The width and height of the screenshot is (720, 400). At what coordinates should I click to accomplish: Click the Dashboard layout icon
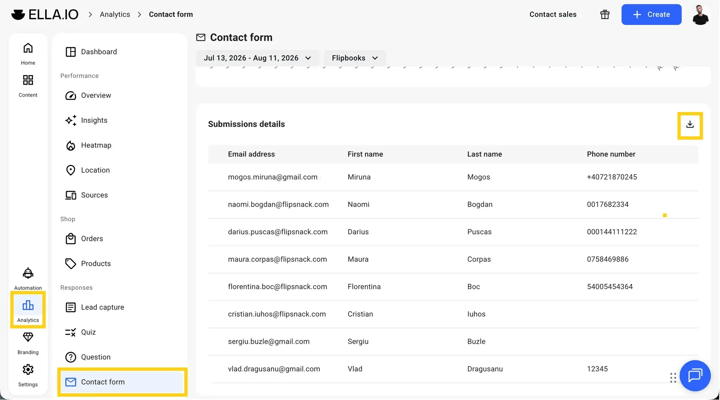70,52
